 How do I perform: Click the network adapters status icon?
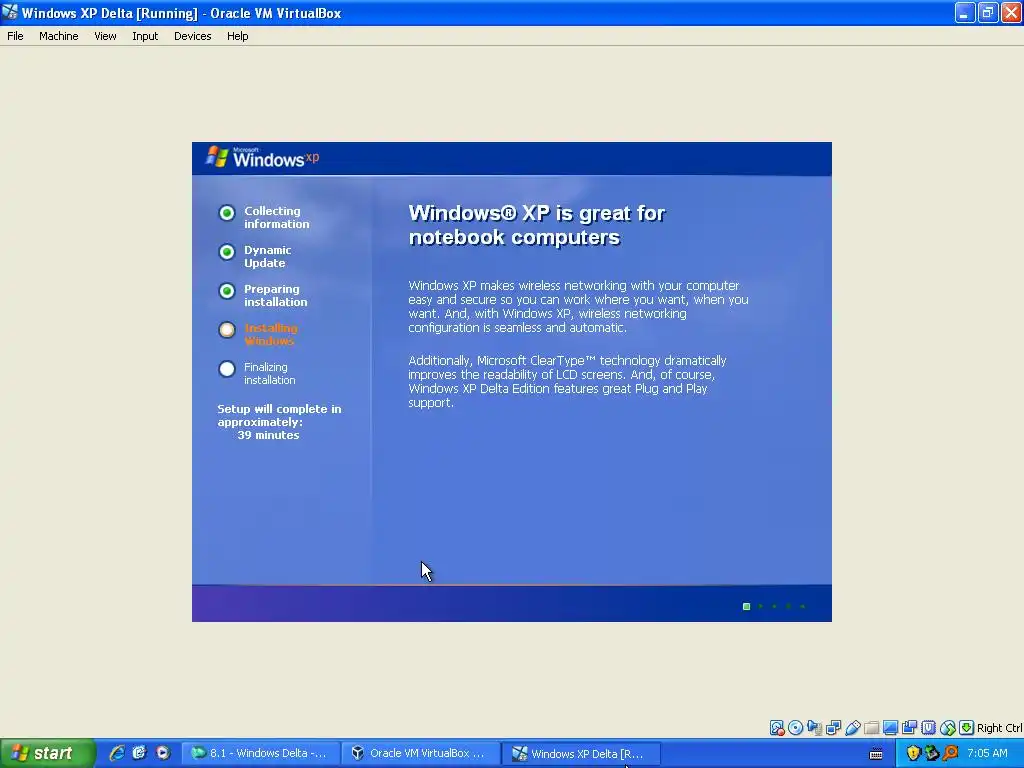tap(833, 728)
